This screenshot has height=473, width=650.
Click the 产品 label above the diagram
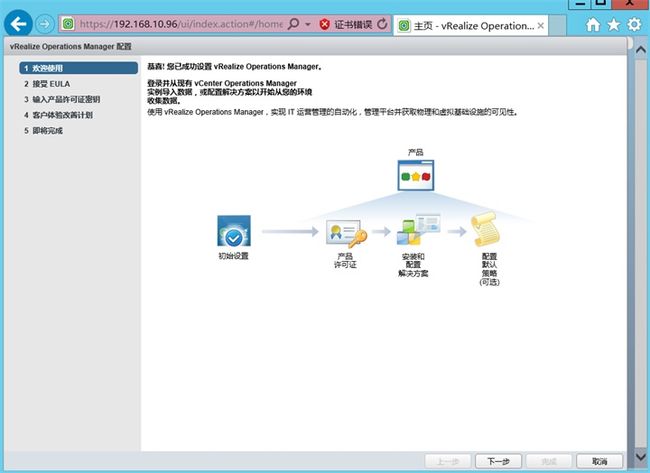pyautogui.click(x=415, y=152)
